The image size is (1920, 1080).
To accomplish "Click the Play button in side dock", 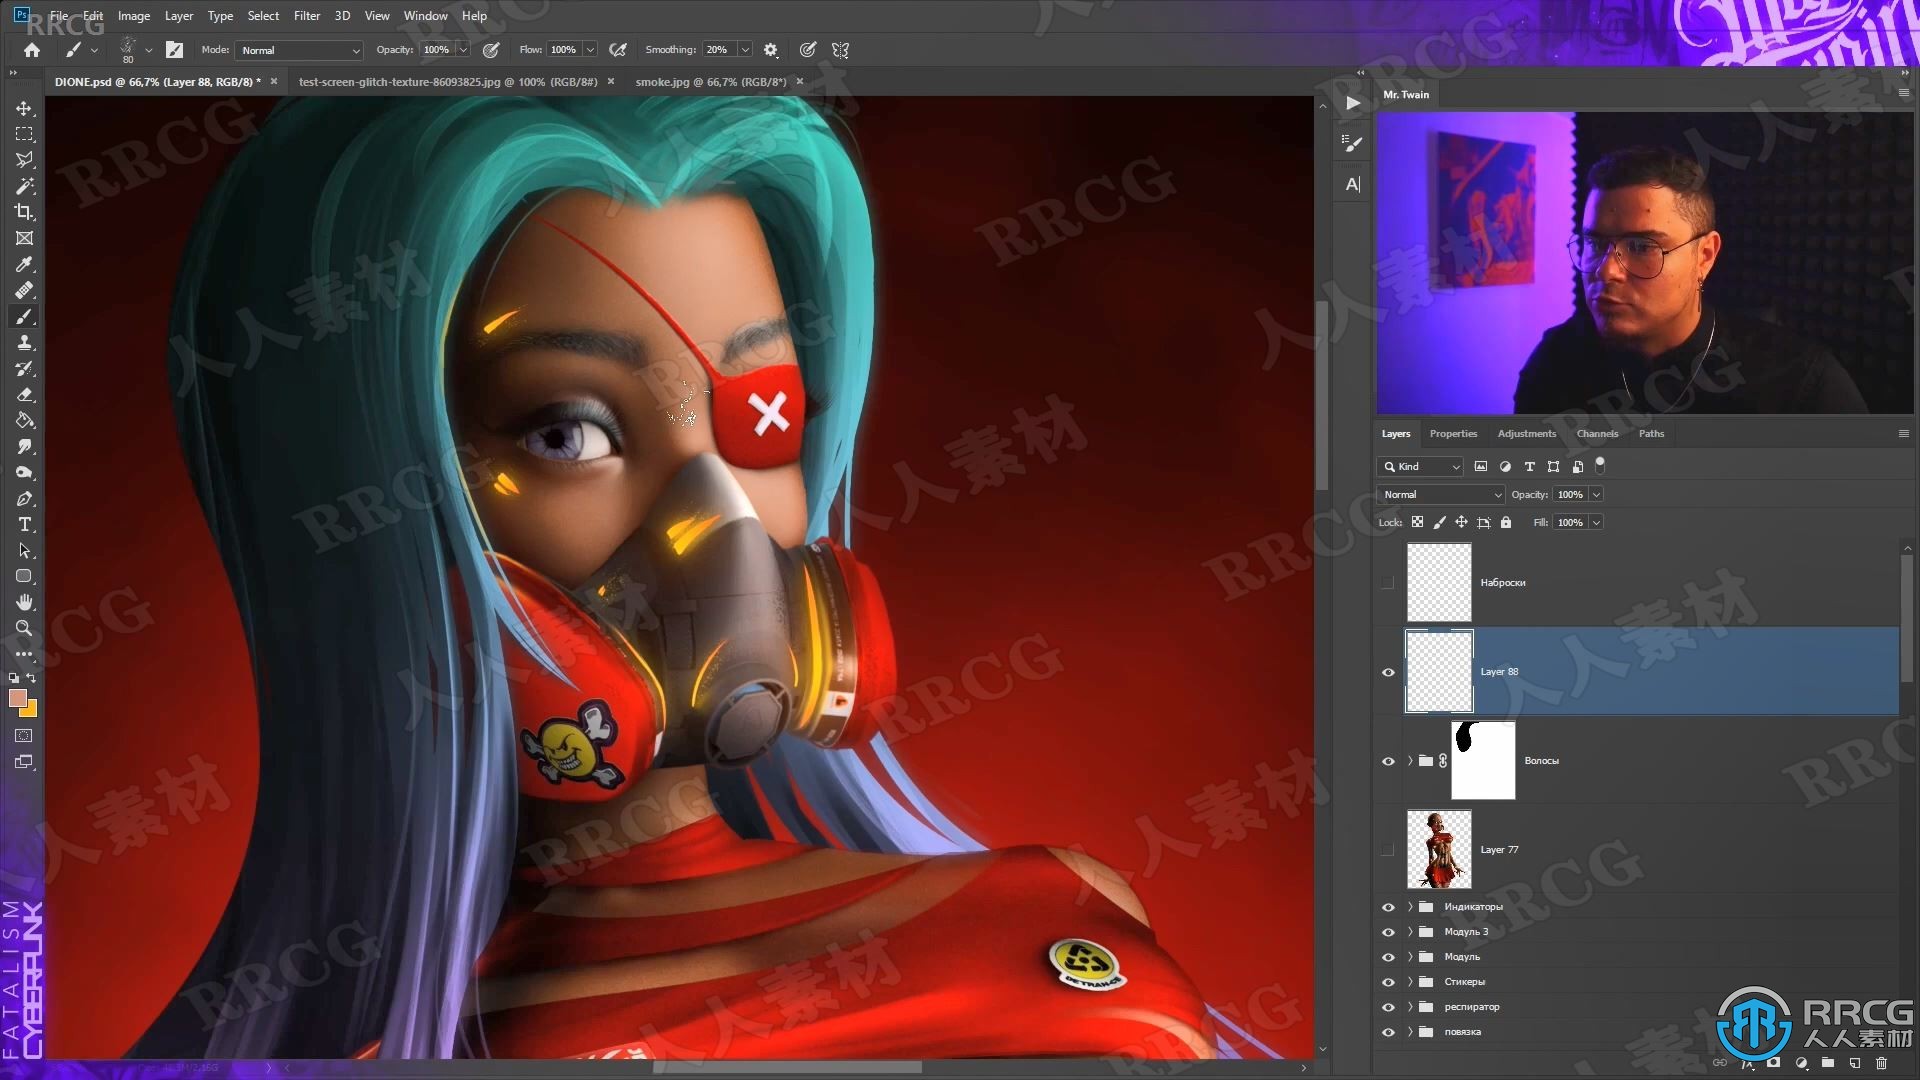I will [1352, 102].
